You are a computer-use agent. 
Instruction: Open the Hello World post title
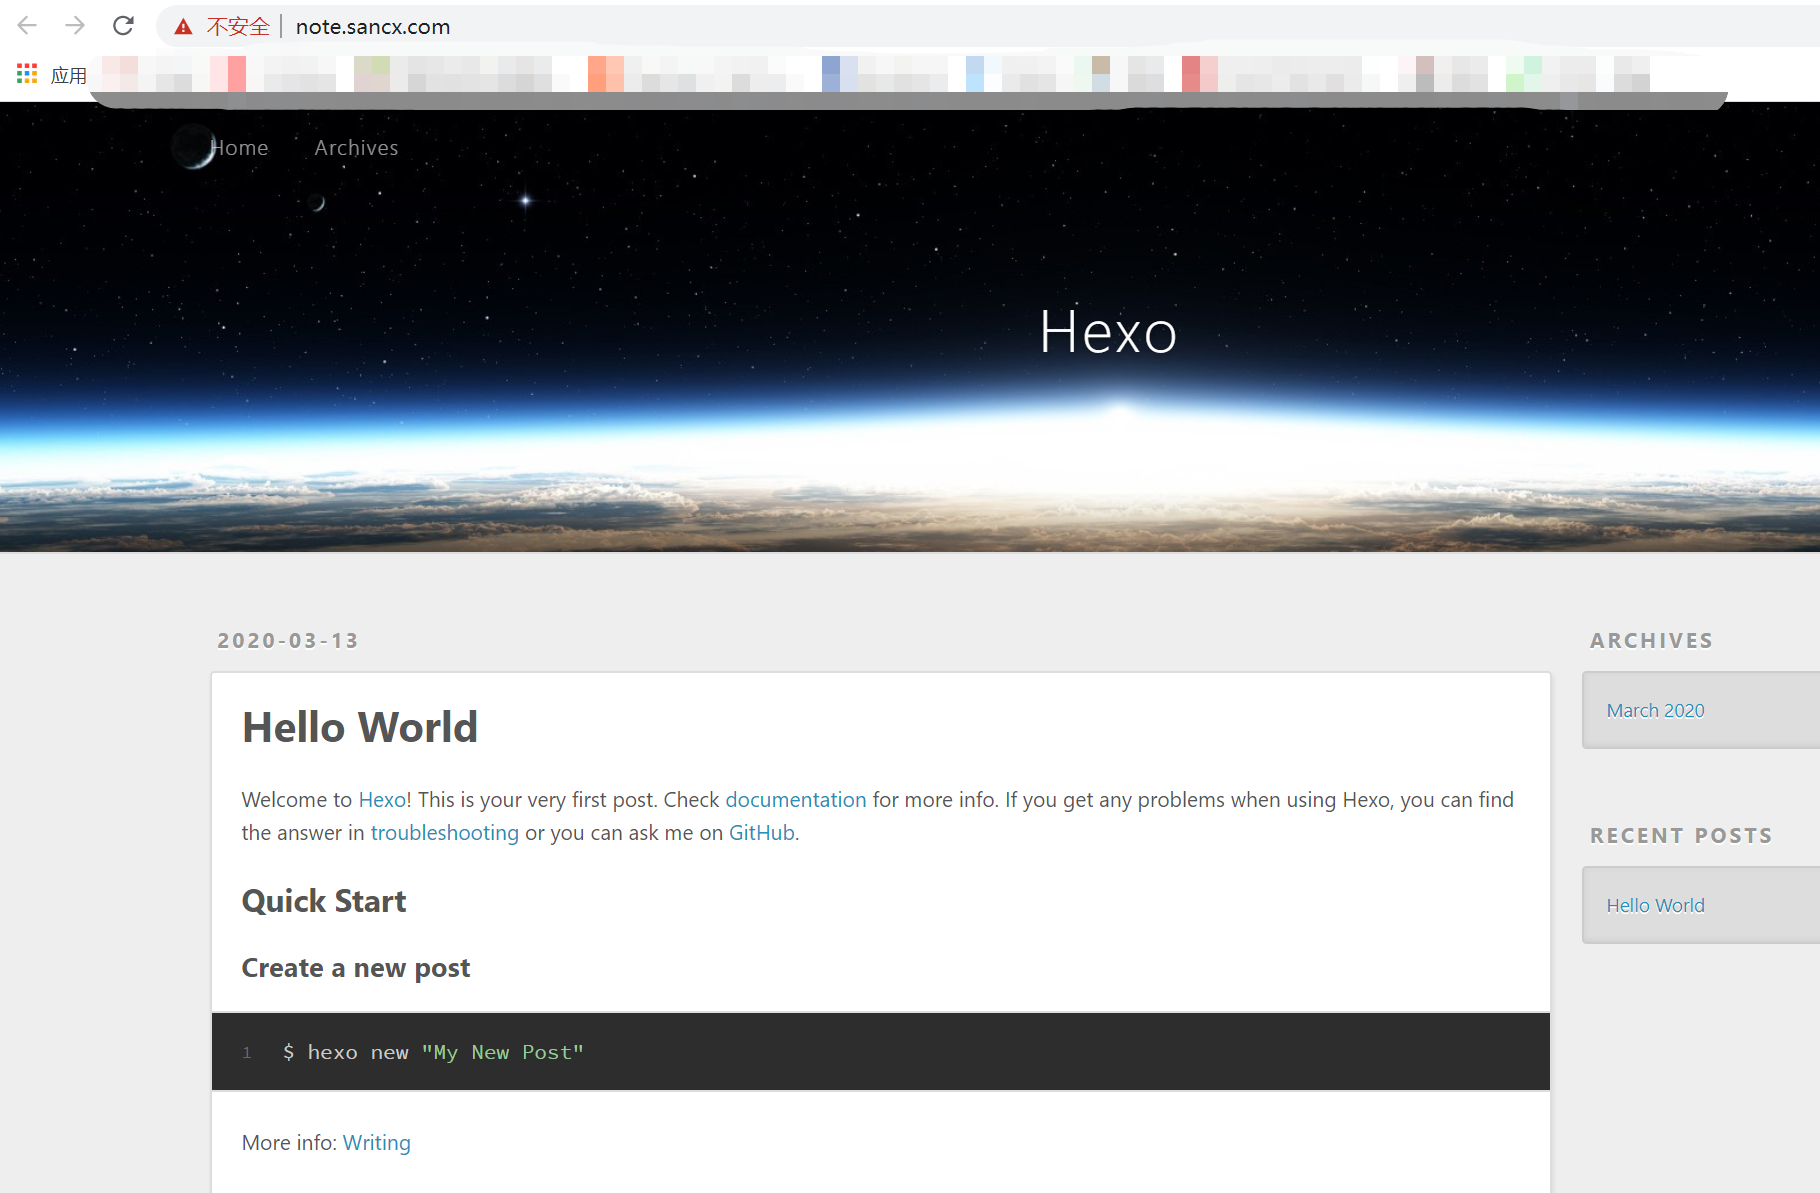360,727
